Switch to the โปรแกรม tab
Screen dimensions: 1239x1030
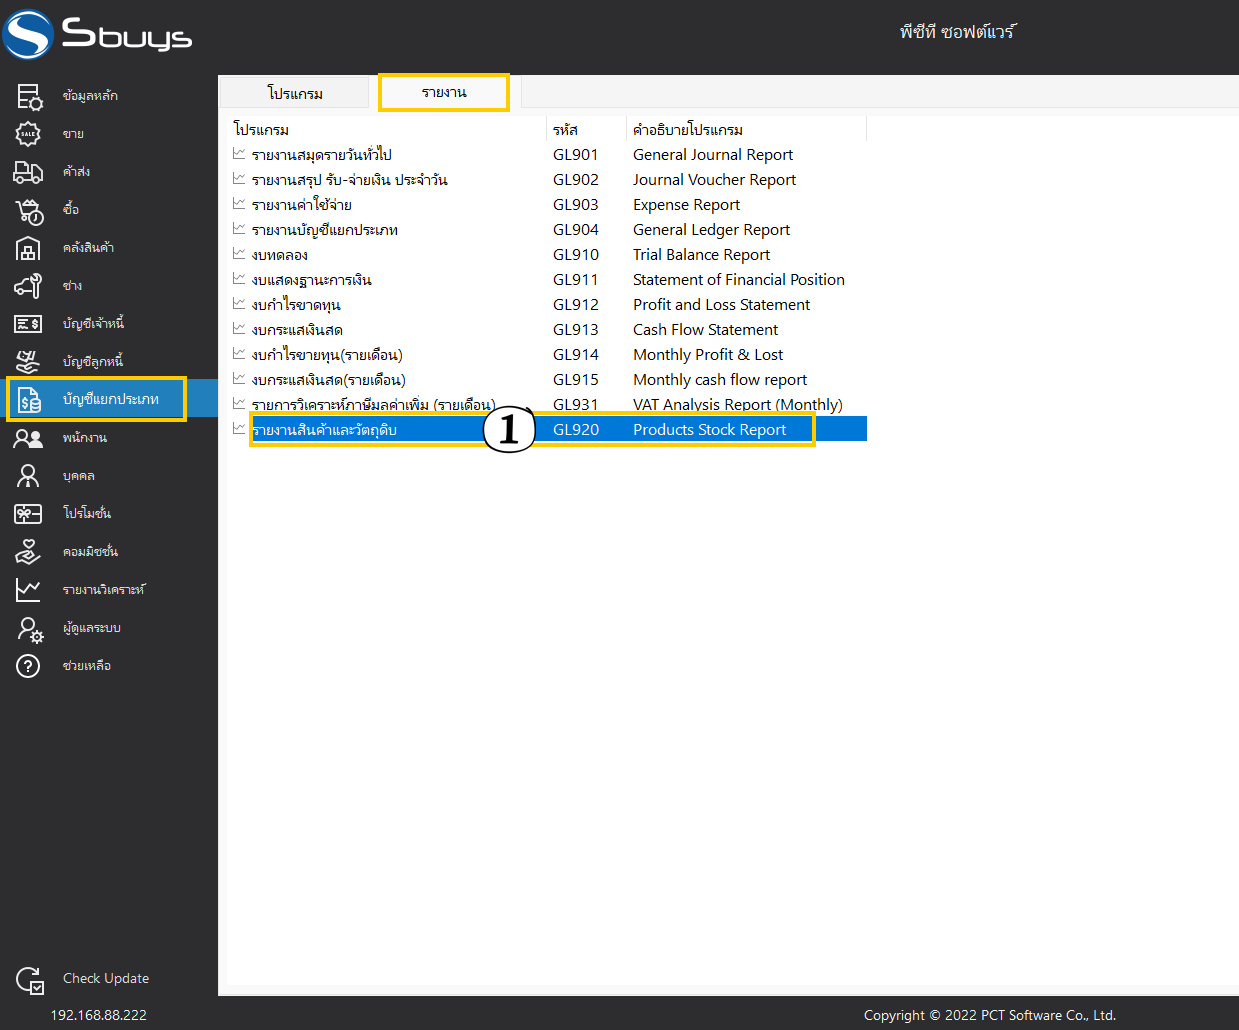[295, 93]
